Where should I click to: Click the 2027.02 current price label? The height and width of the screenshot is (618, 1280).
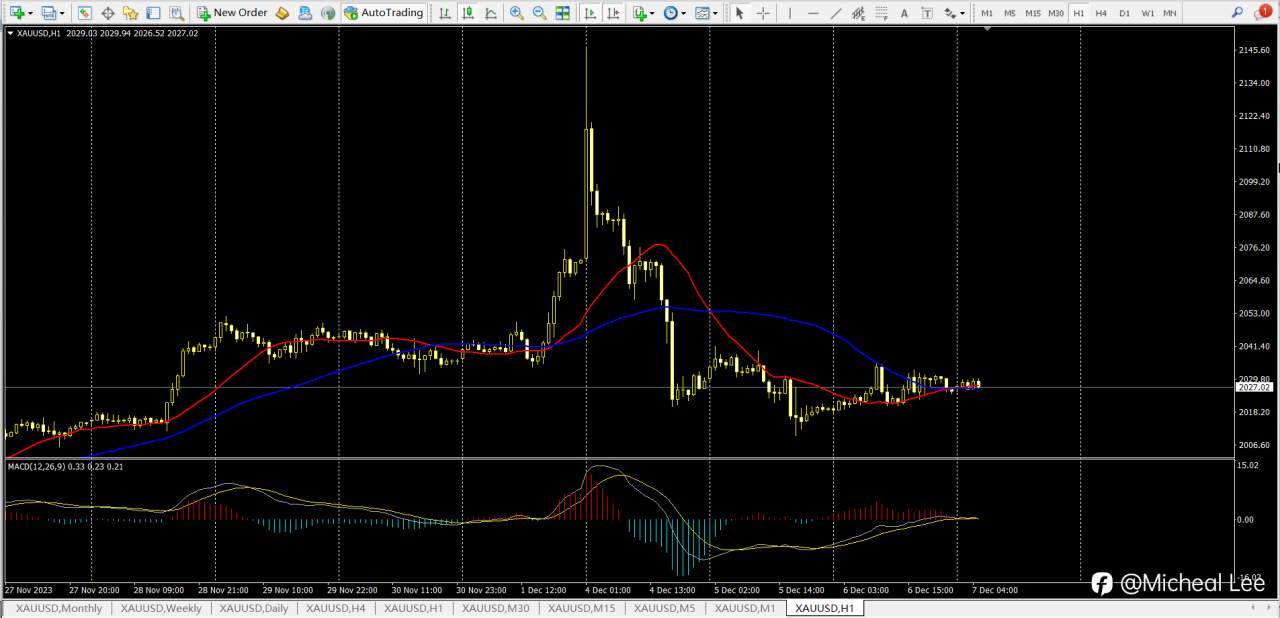point(1253,387)
